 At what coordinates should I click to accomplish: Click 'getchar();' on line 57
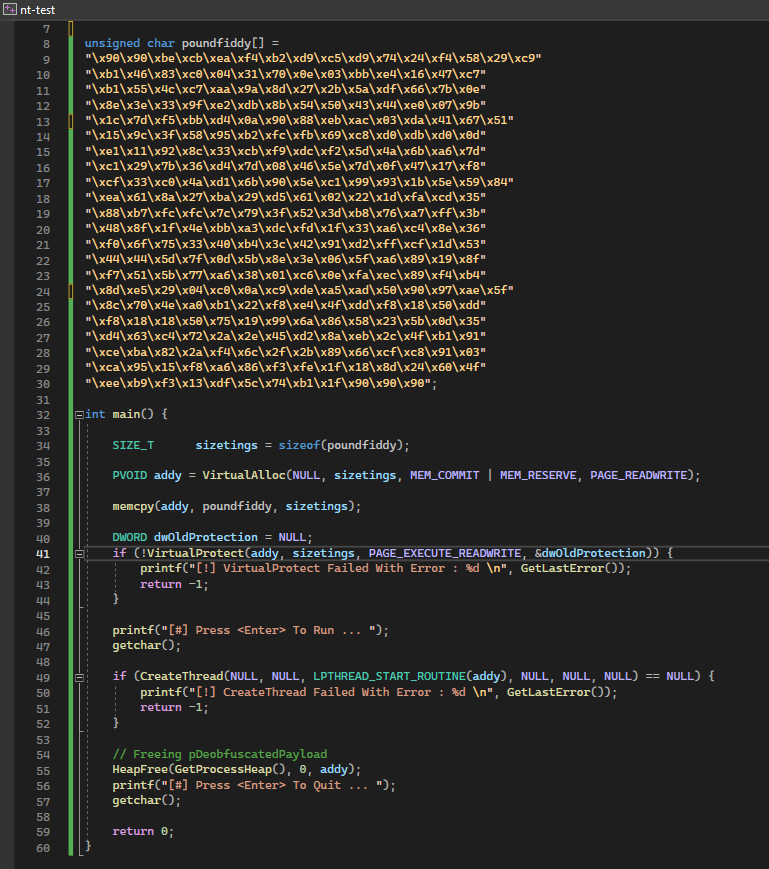click(x=147, y=800)
